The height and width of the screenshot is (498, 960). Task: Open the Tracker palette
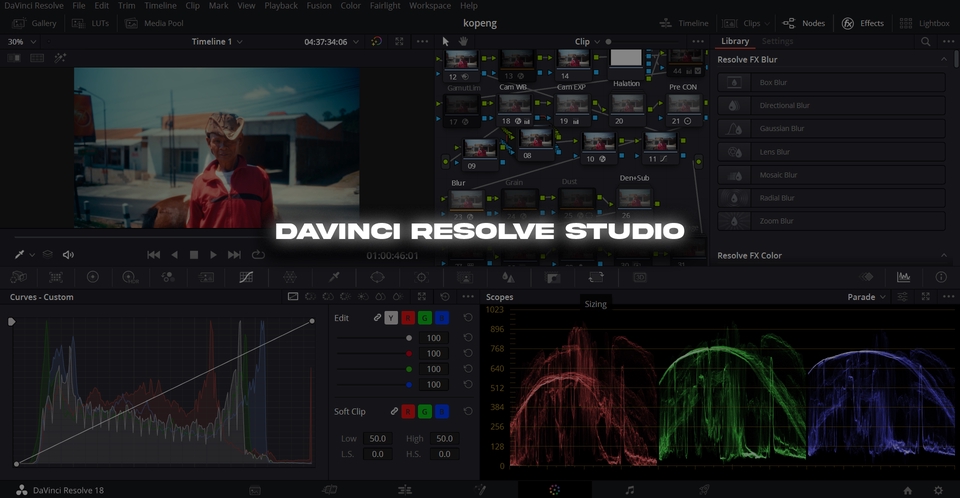point(422,277)
